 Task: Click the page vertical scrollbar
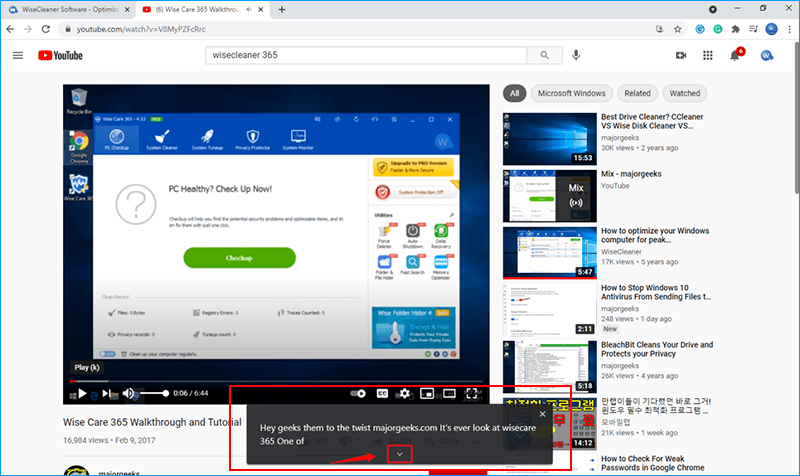click(796, 117)
